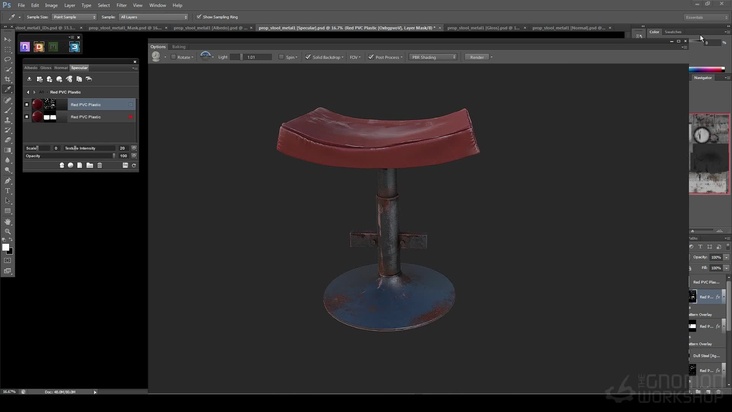
Task: Select the Eraser tool
Action: [7, 140]
